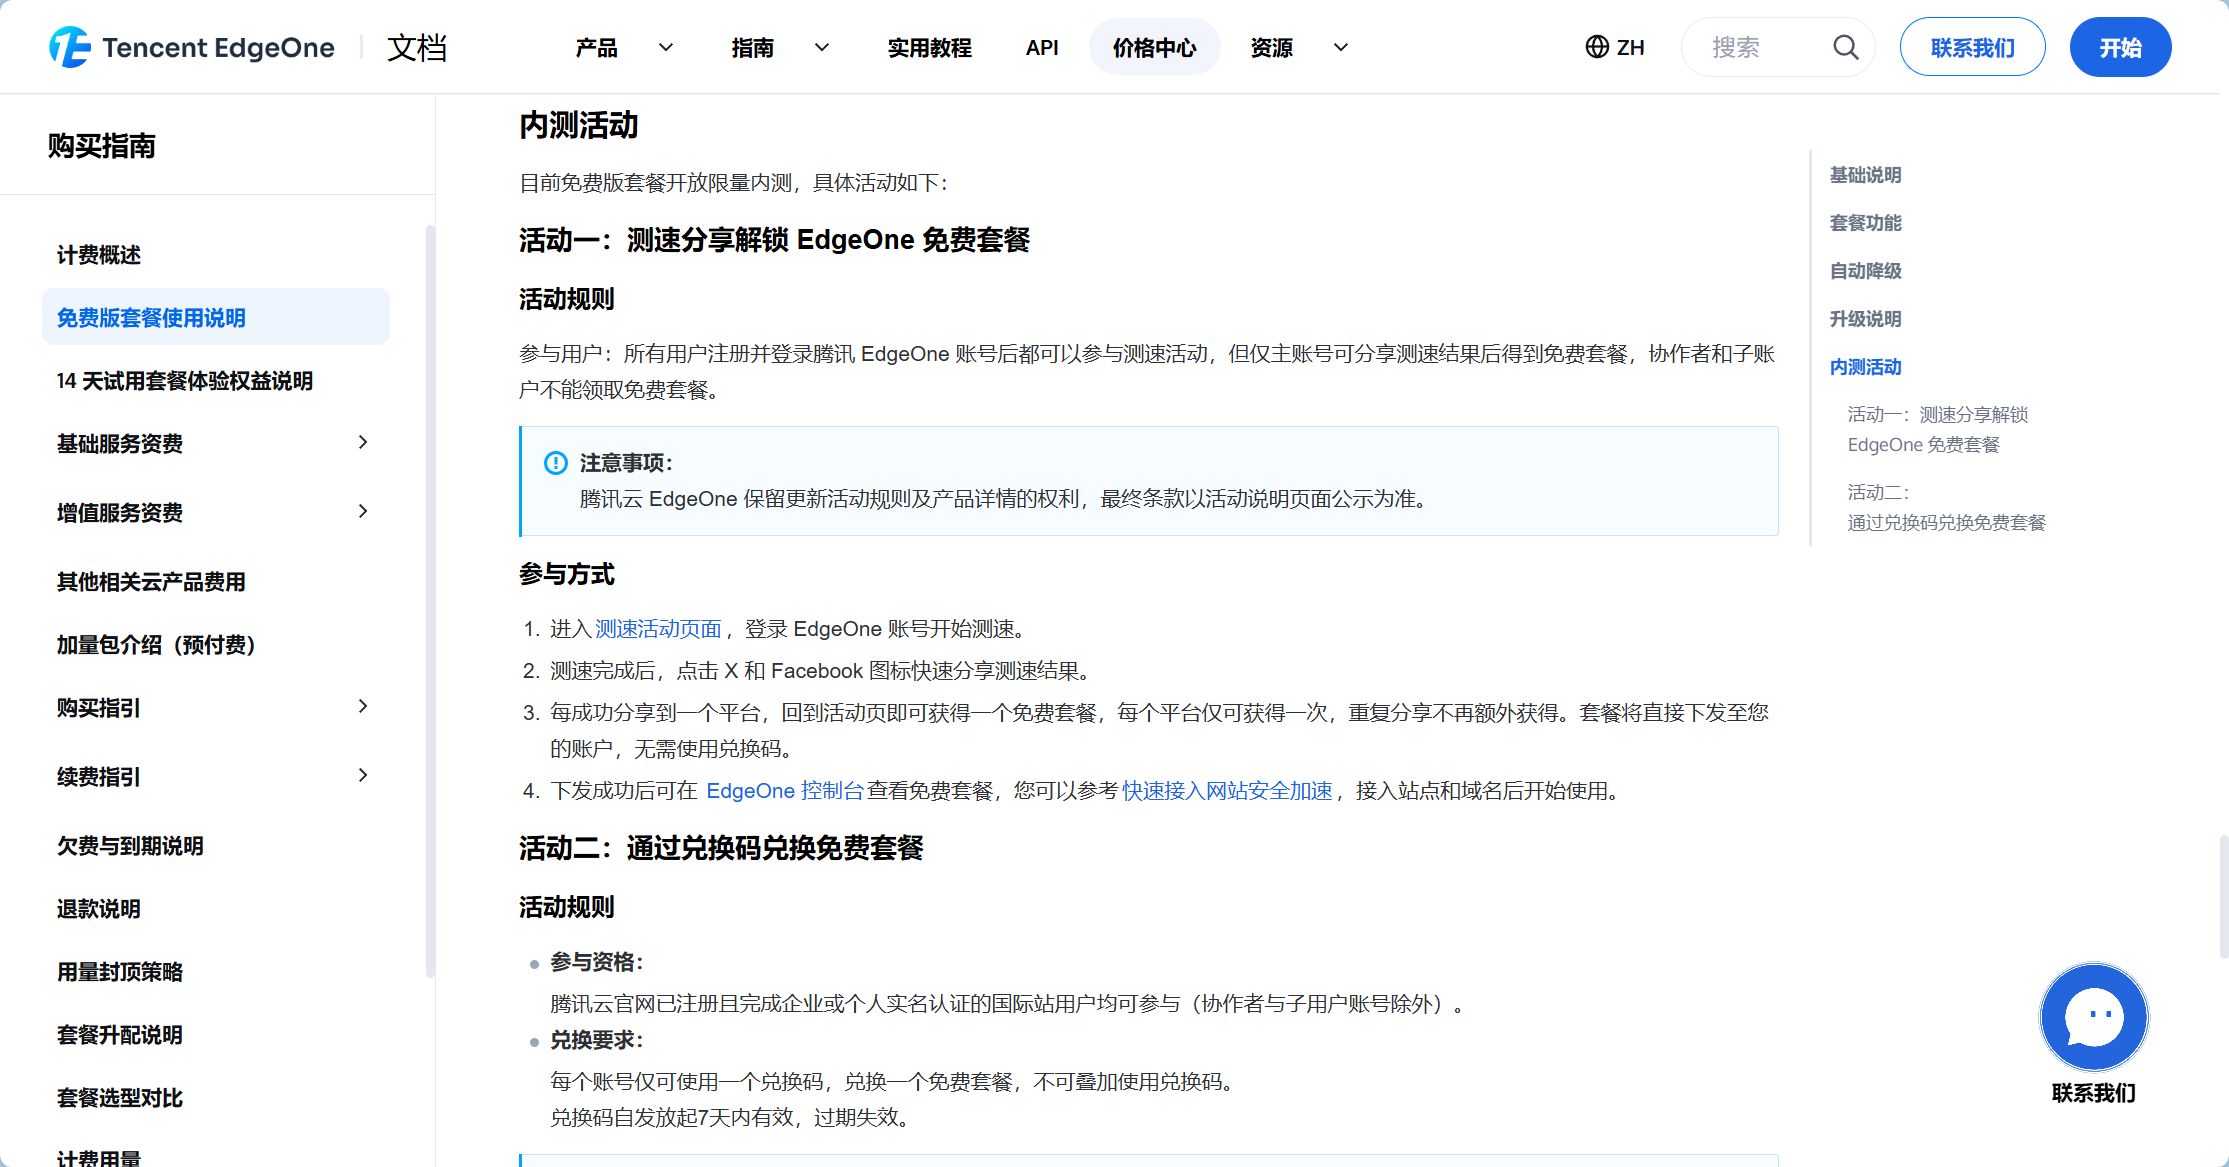Click the globe language icon
Viewport: 2229px width, 1167px height.
coord(1597,47)
